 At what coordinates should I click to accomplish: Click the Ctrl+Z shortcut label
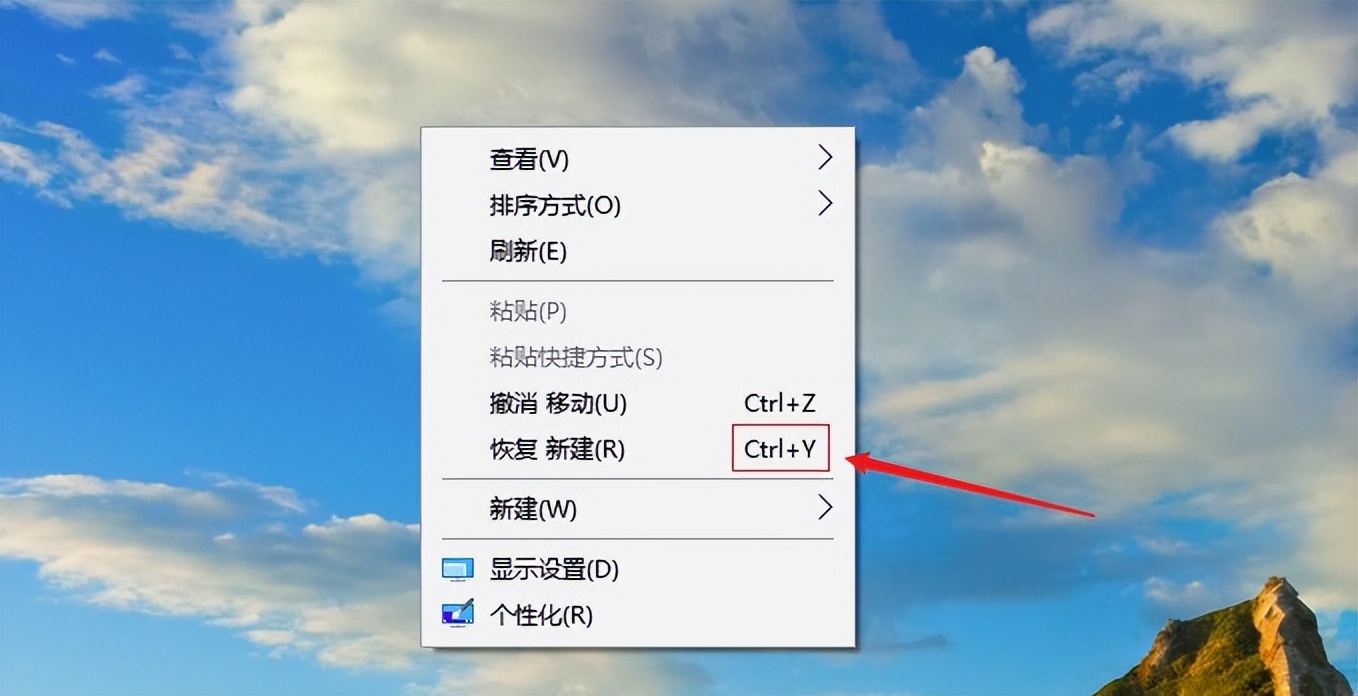(780, 403)
